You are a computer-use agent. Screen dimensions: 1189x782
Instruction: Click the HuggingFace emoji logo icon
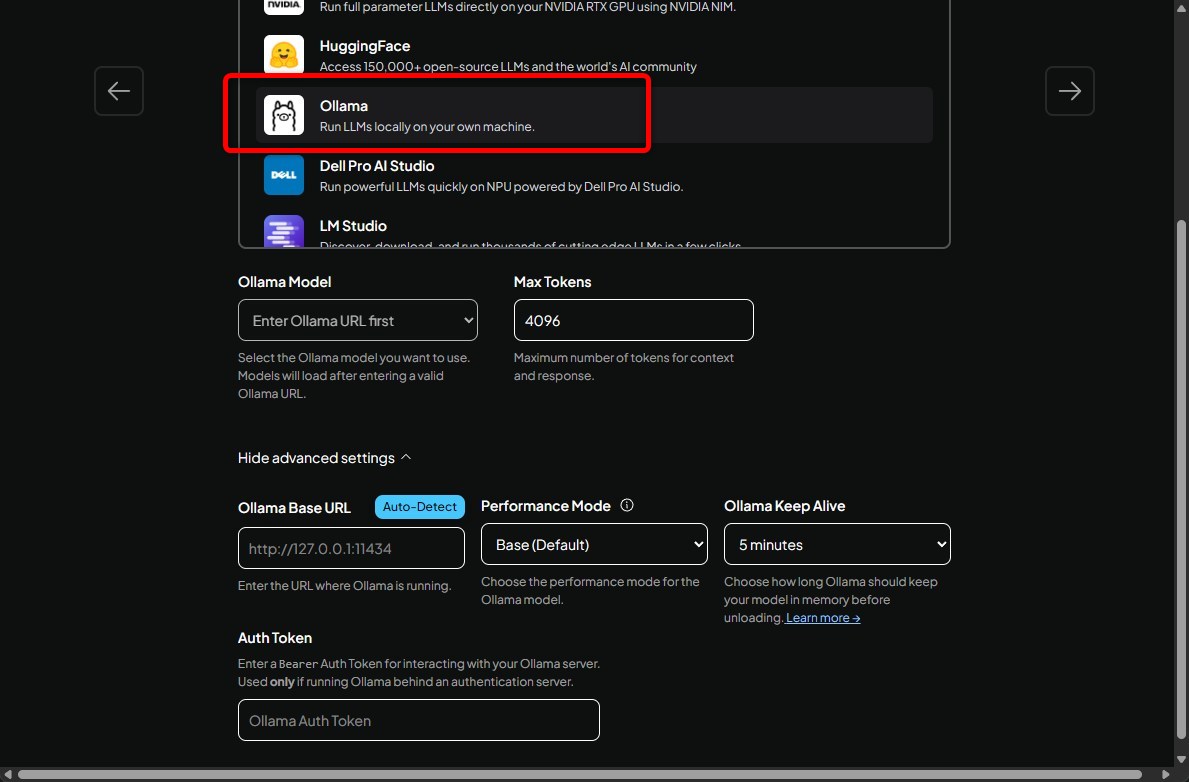[x=284, y=55]
